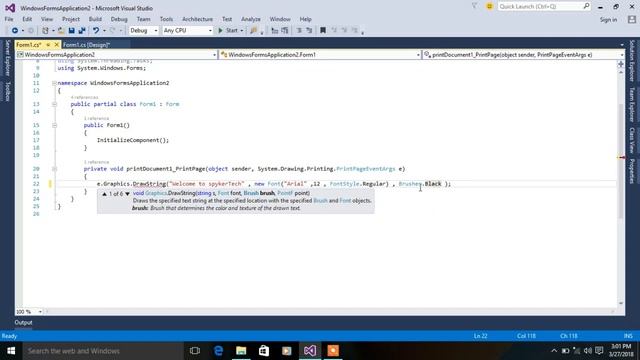Open the Tools menu
The width and height of the screenshot is (640, 360).
166,19
